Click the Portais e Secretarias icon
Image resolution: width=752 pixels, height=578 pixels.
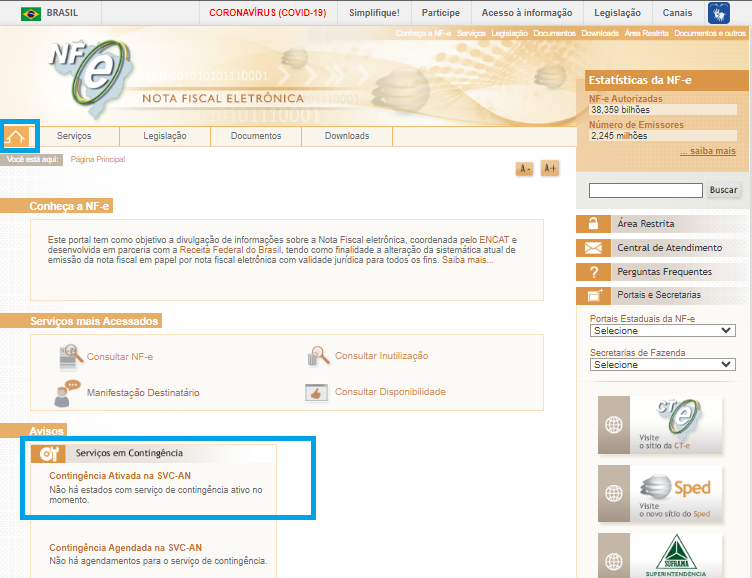click(593, 295)
